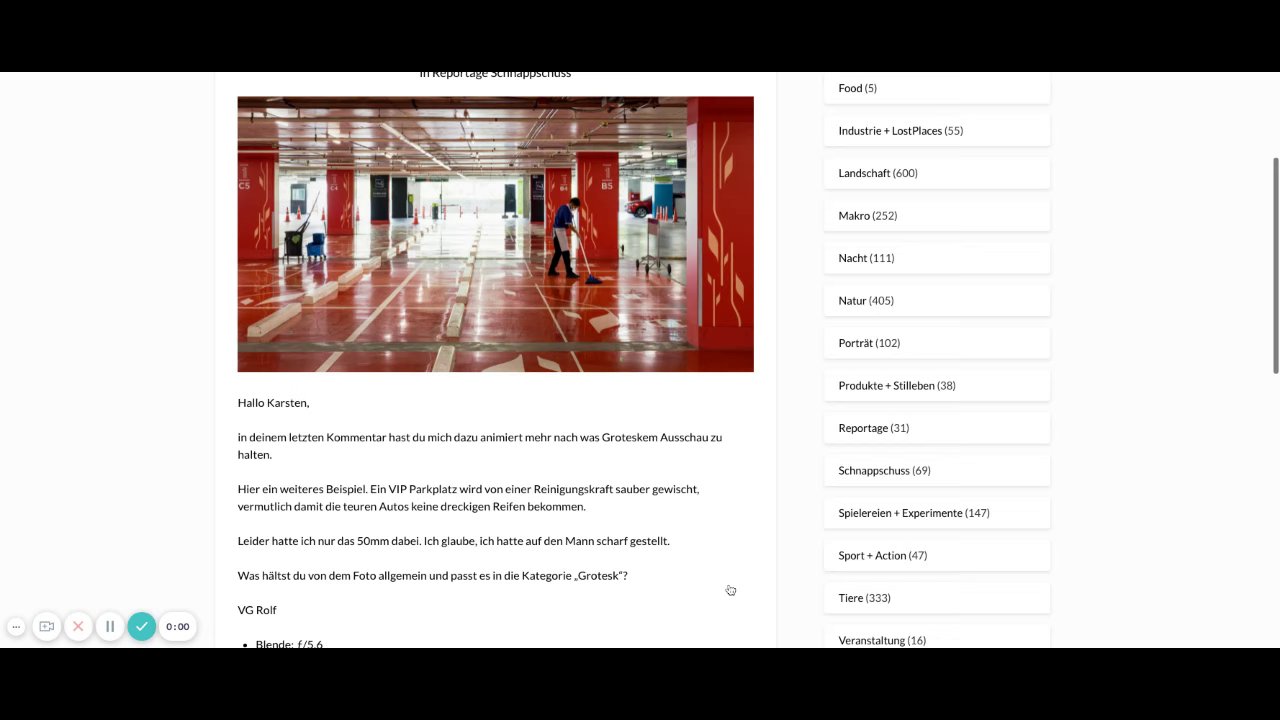Click the 0:00 recording timer
This screenshot has width=1280, height=720.
coord(177,627)
